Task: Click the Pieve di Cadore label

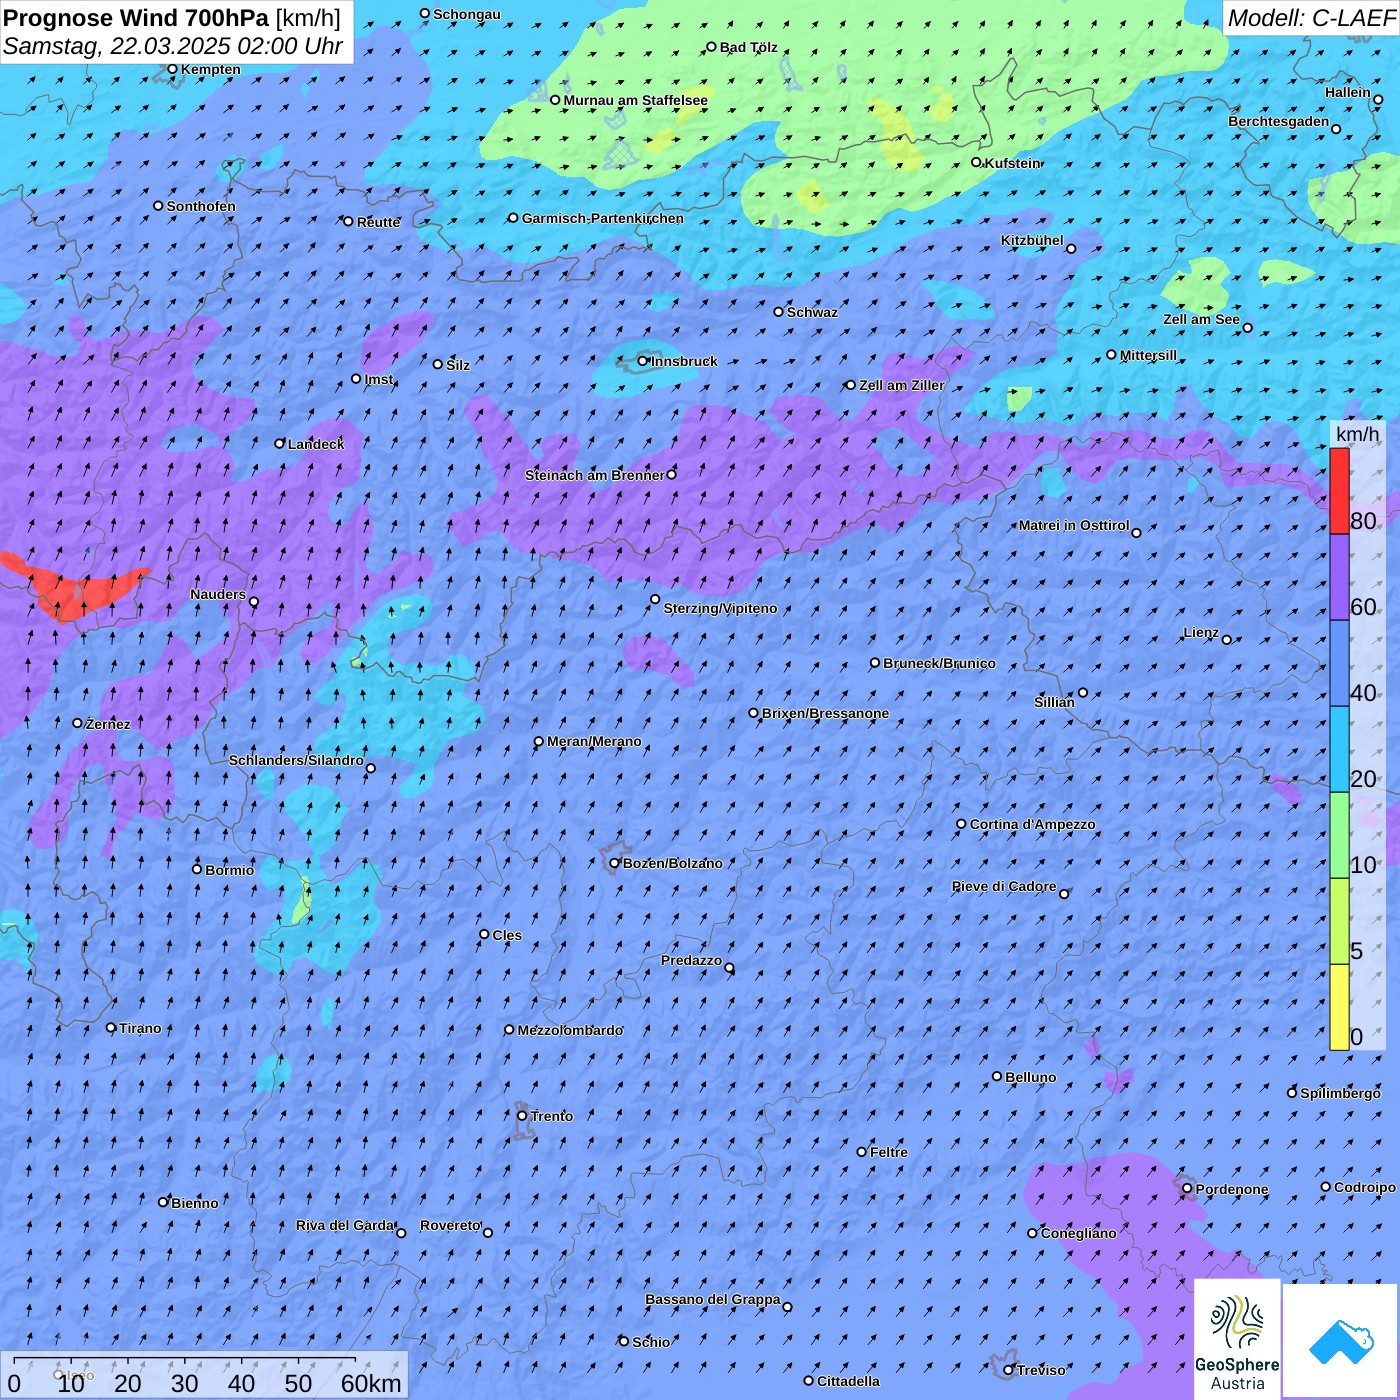Action: click(1003, 886)
